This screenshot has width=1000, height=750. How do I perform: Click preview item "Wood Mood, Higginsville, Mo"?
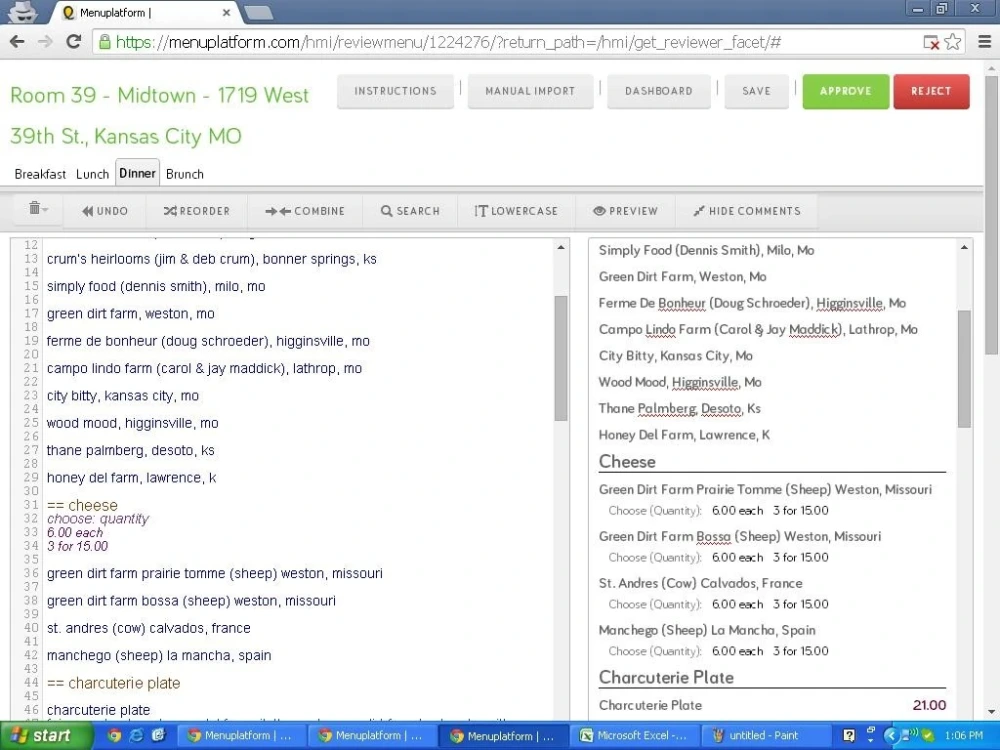coord(680,382)
